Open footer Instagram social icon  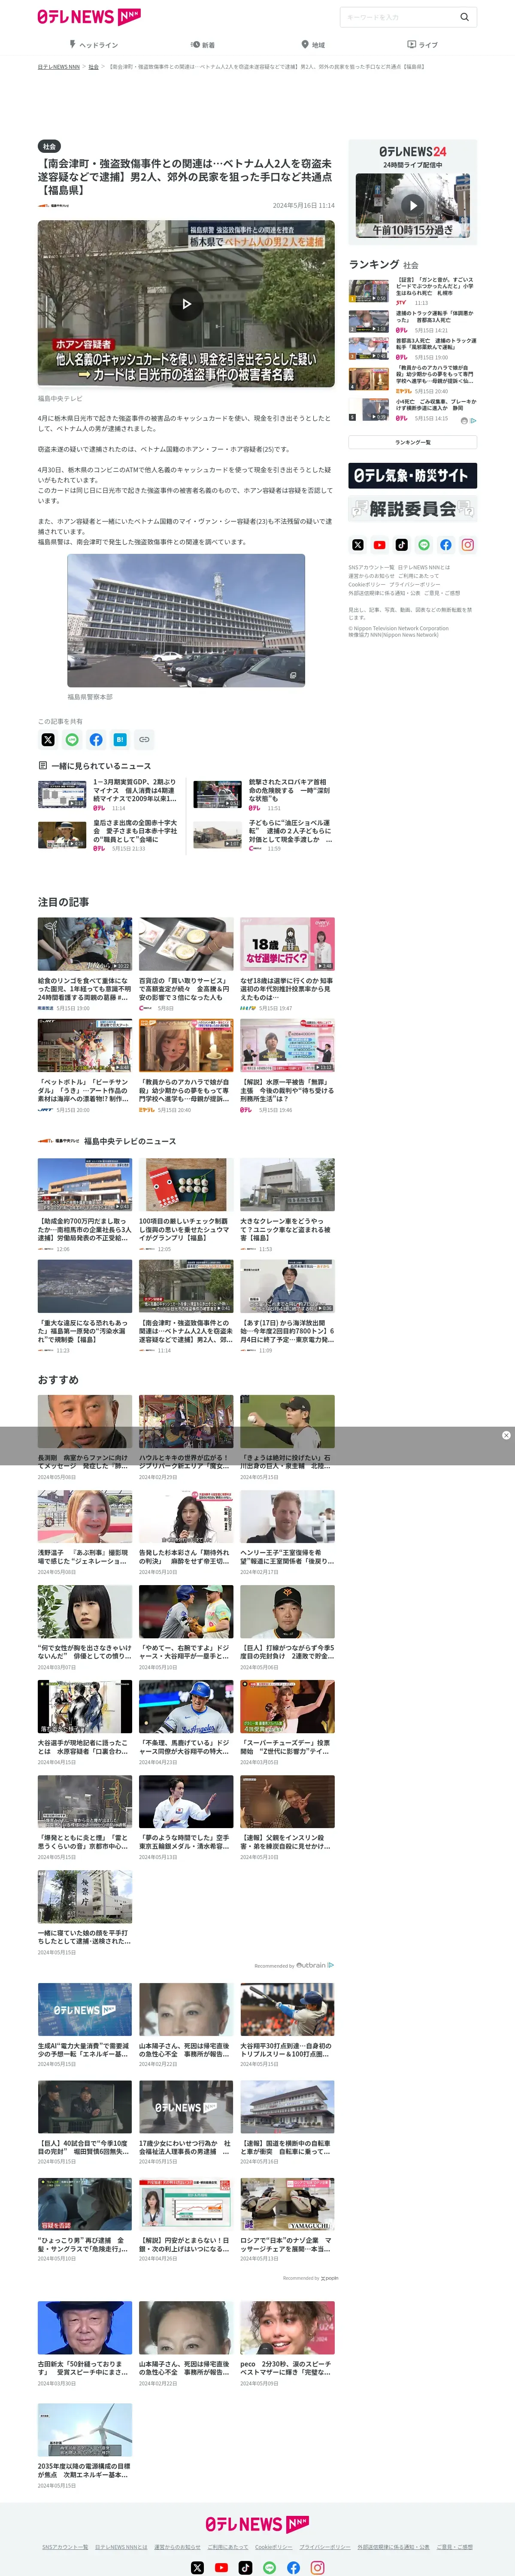pos(317,2567)
